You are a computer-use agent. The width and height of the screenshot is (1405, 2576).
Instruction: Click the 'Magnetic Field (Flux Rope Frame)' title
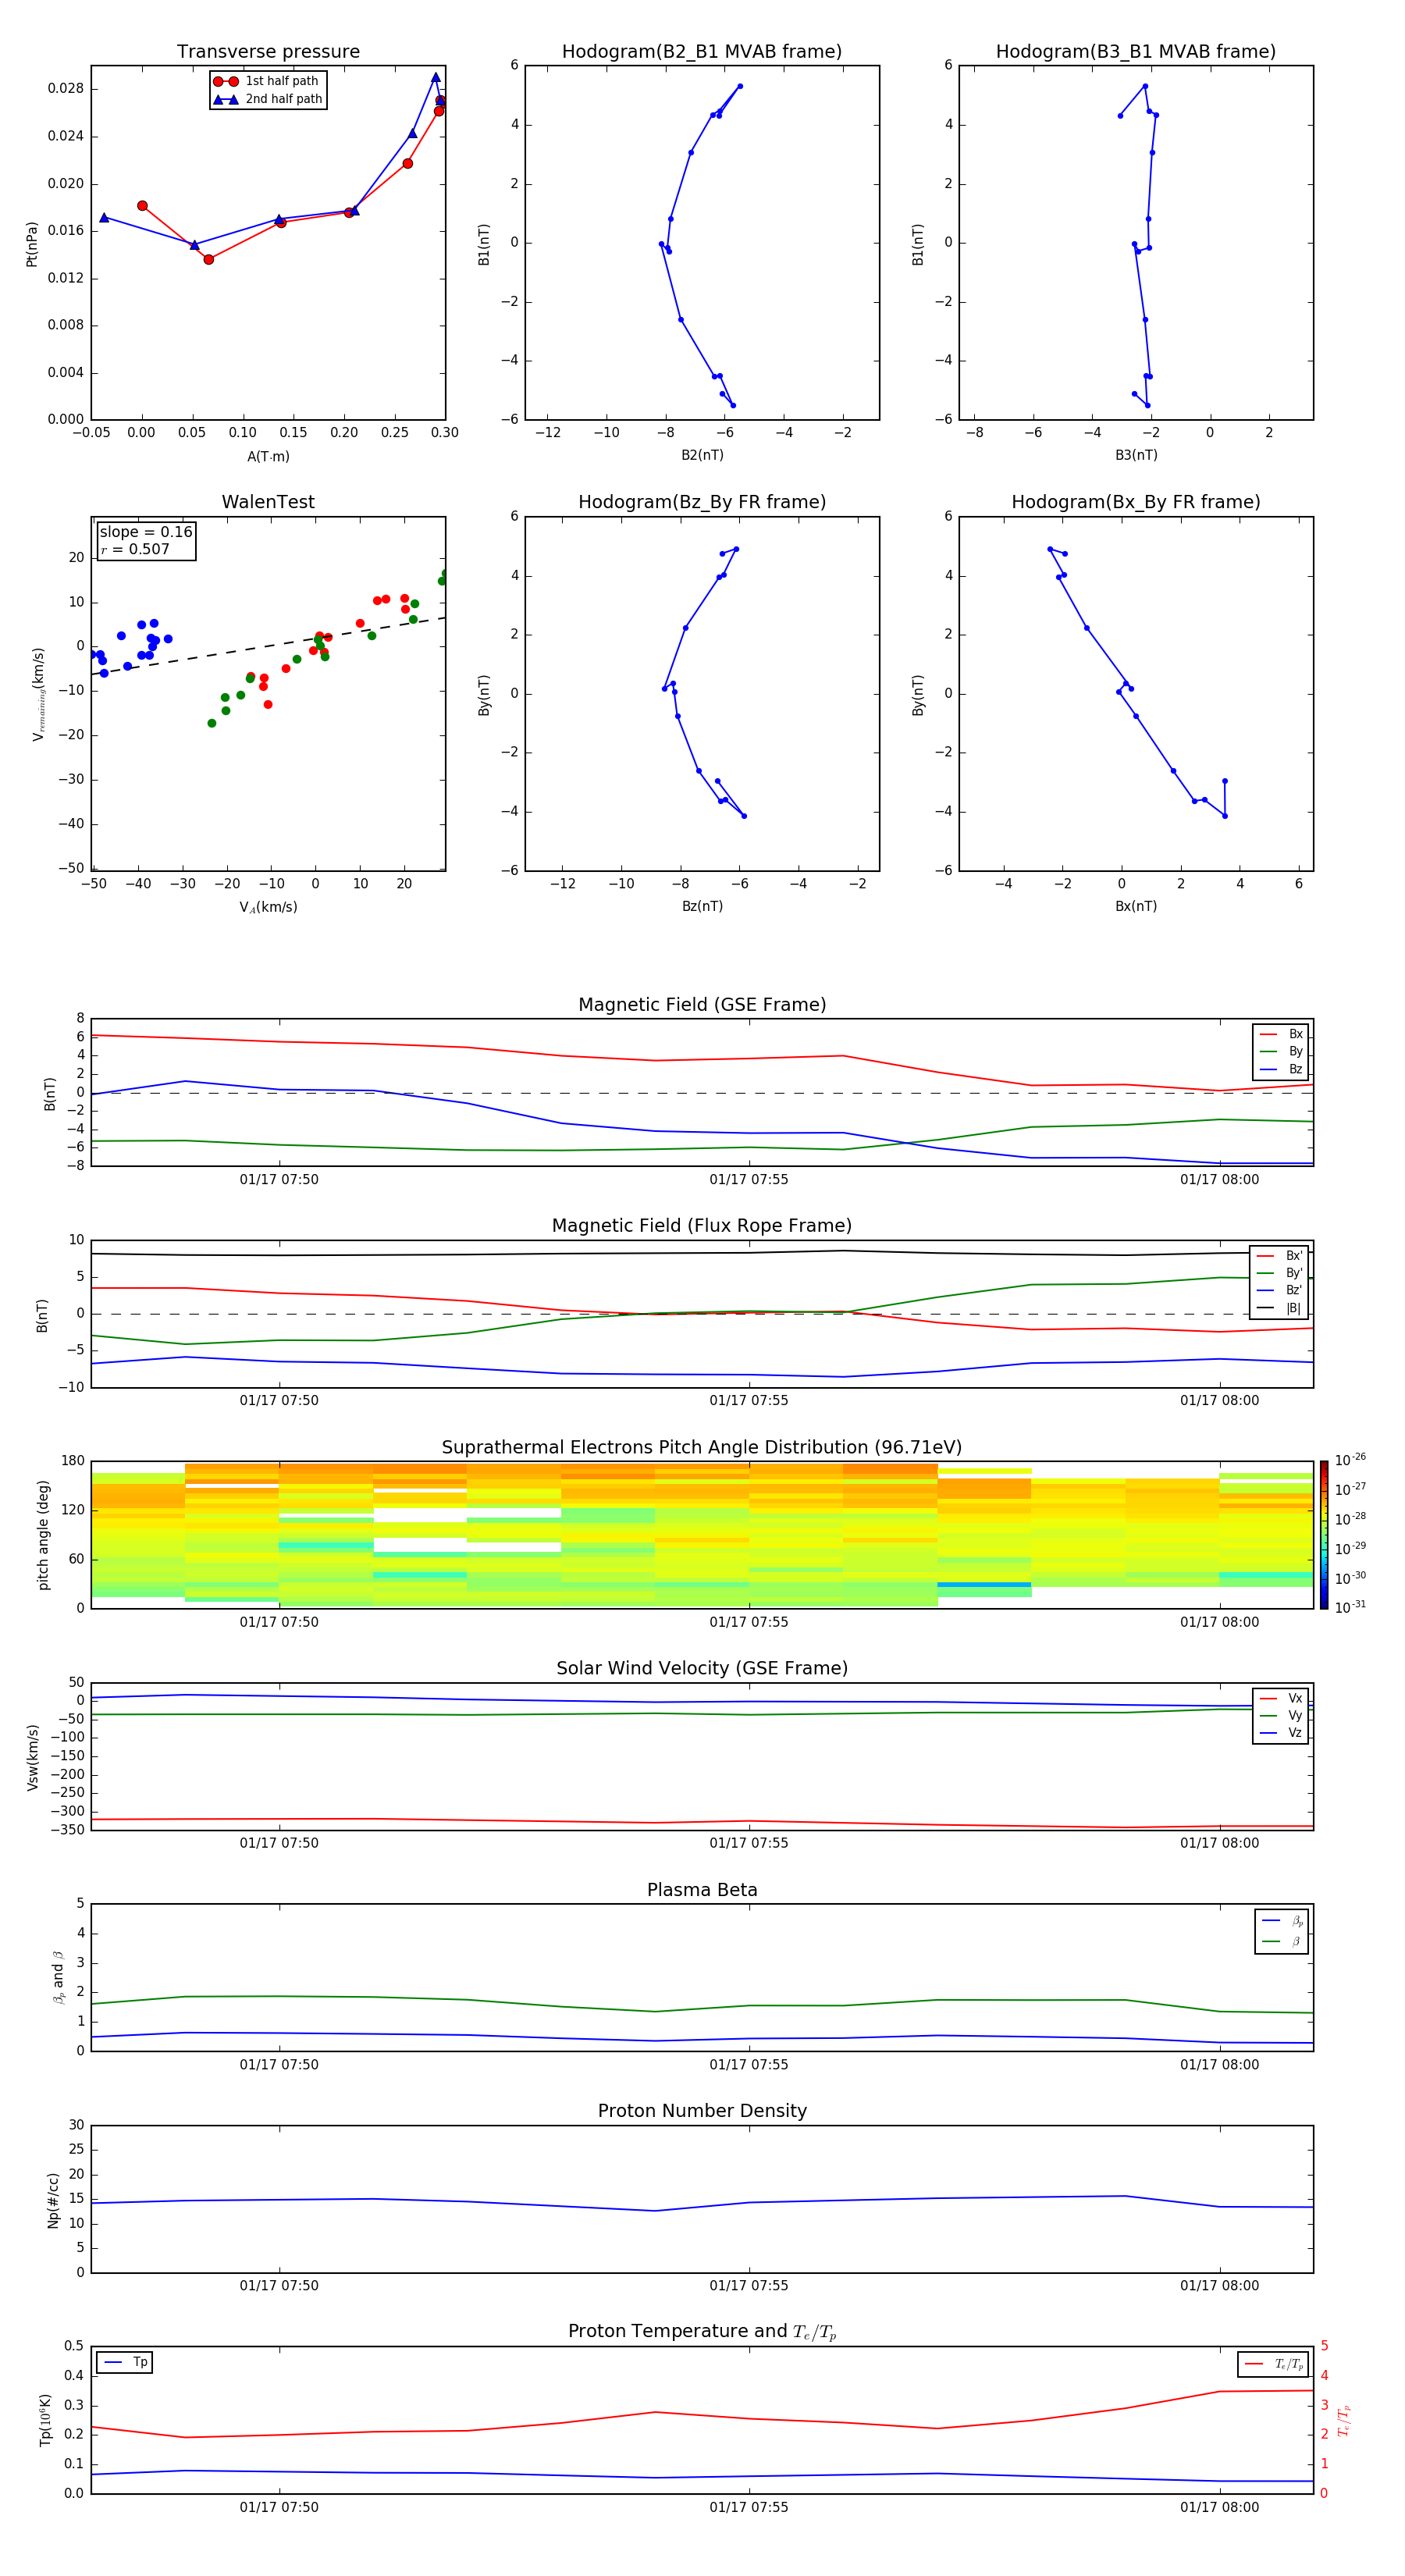(x=702, y=1226)
